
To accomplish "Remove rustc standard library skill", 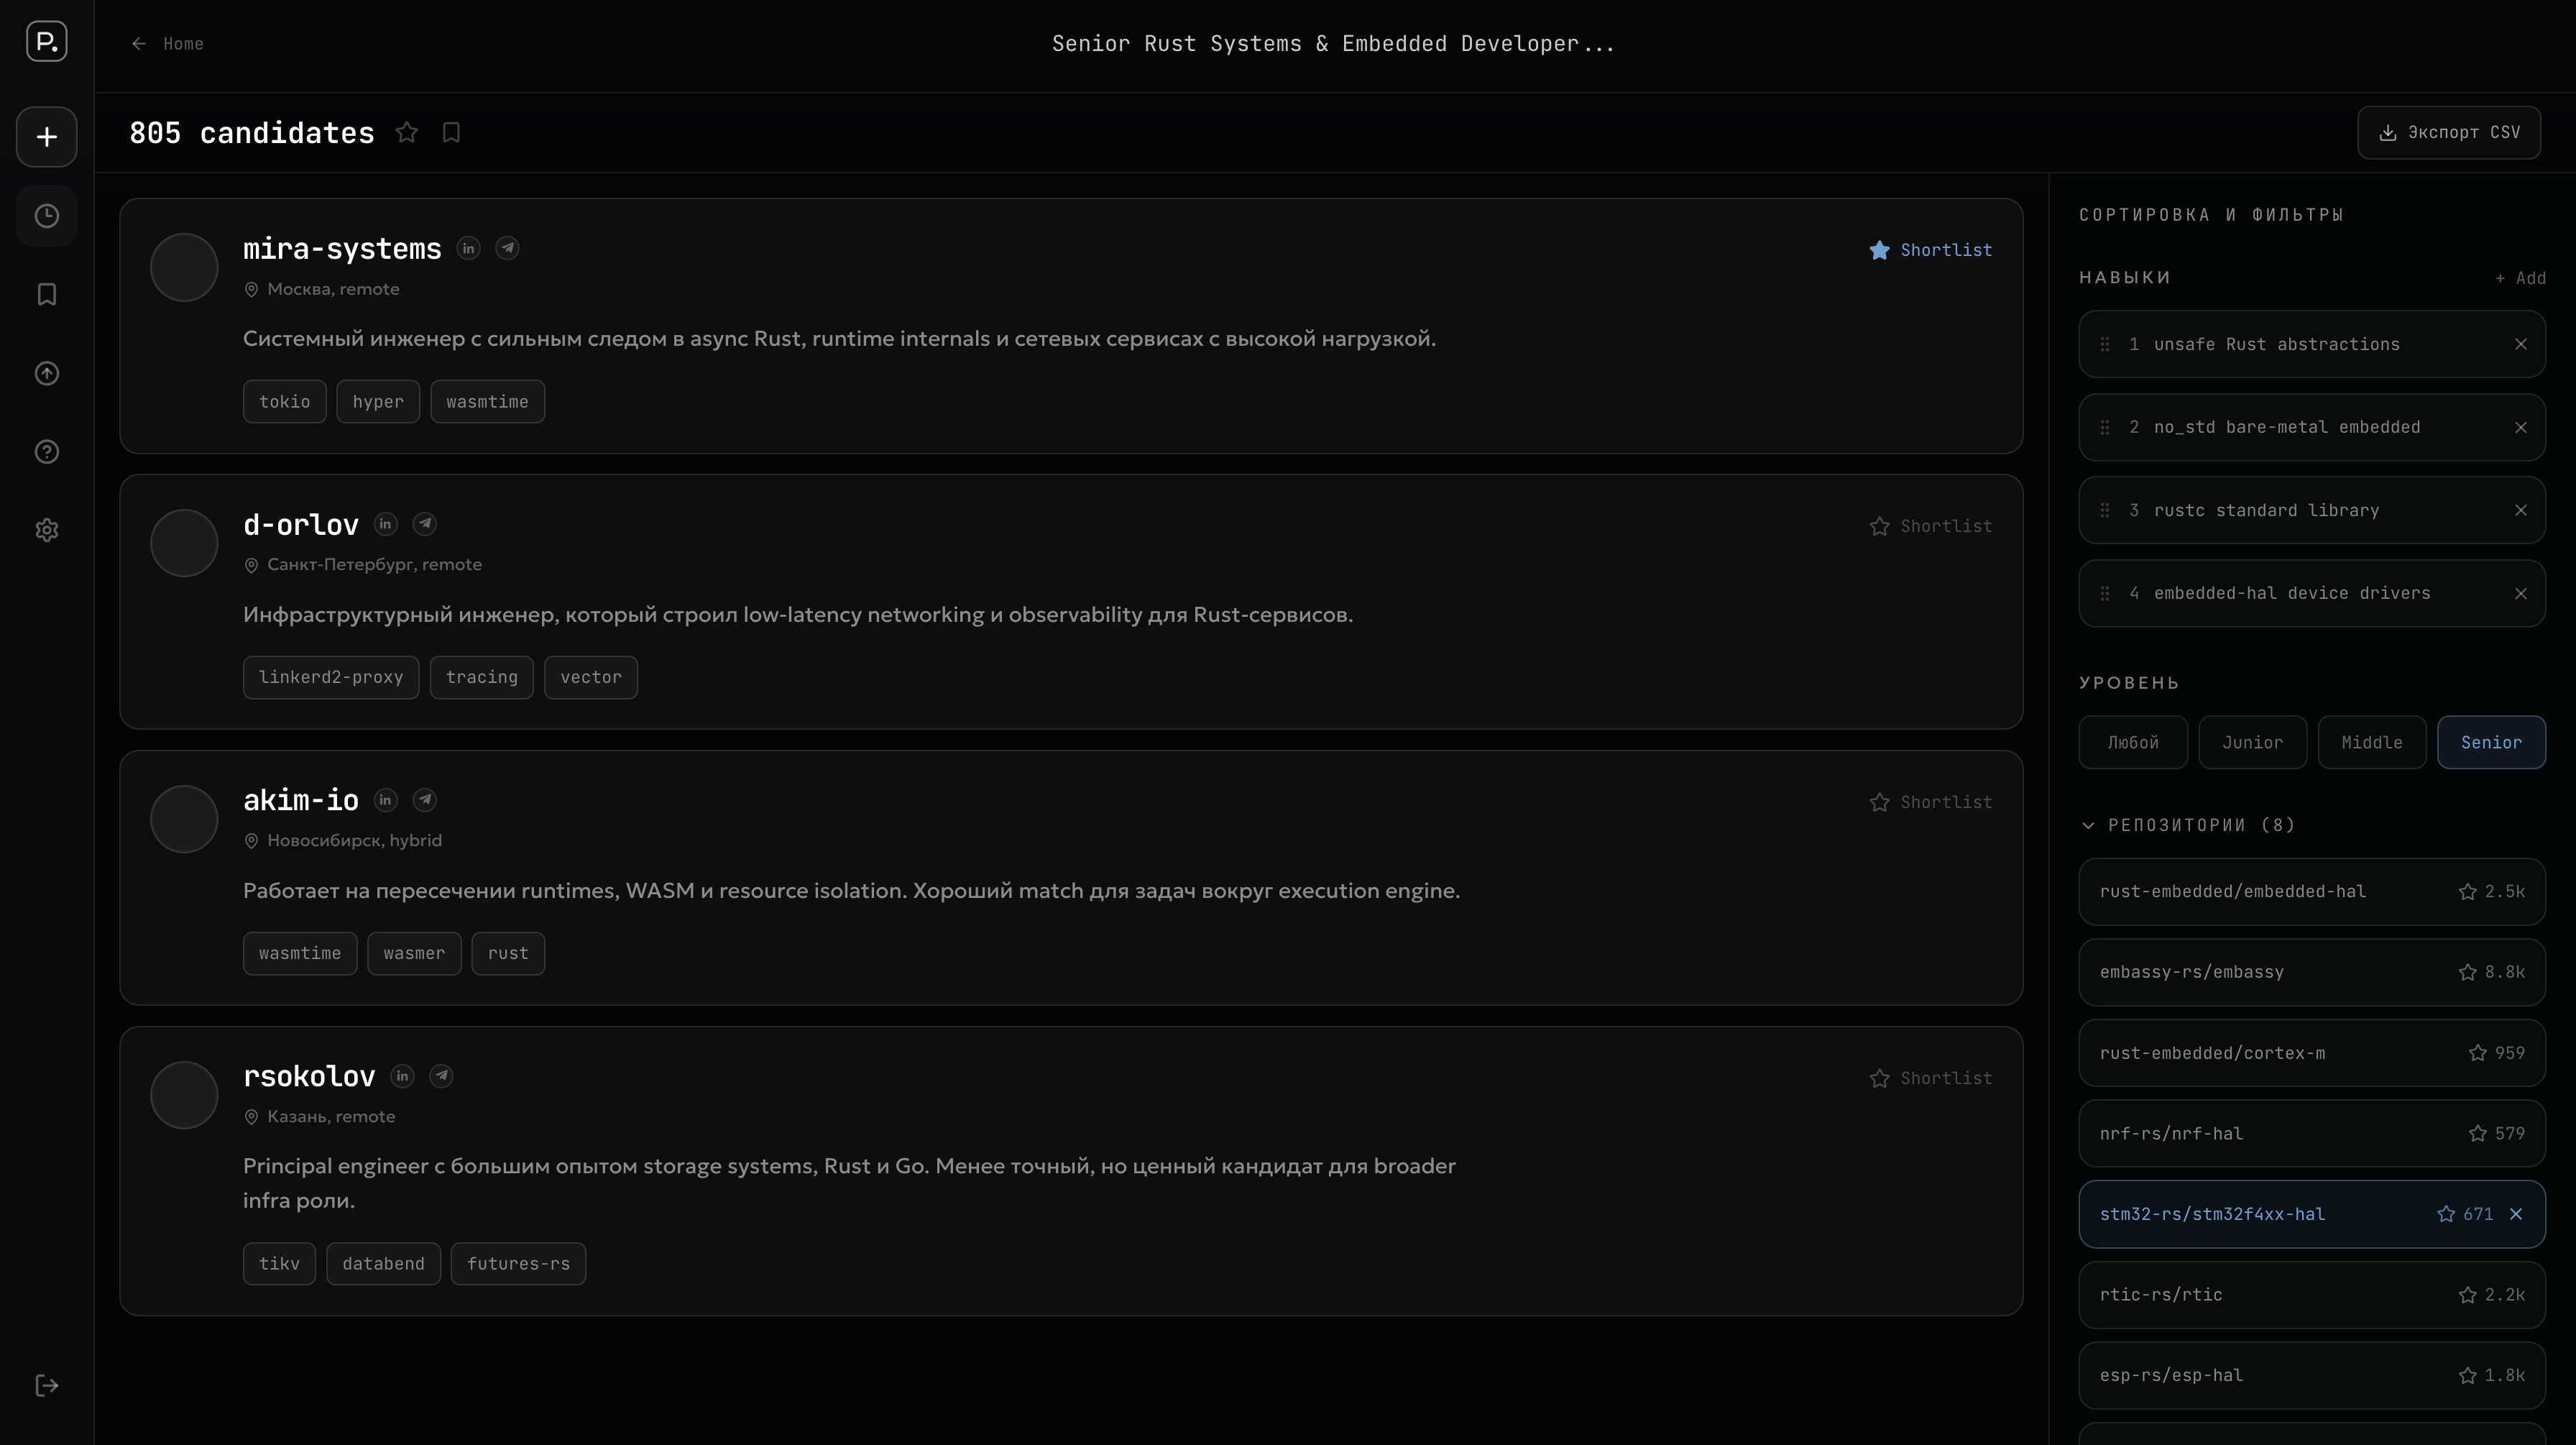I will [x=2520, y=510].
